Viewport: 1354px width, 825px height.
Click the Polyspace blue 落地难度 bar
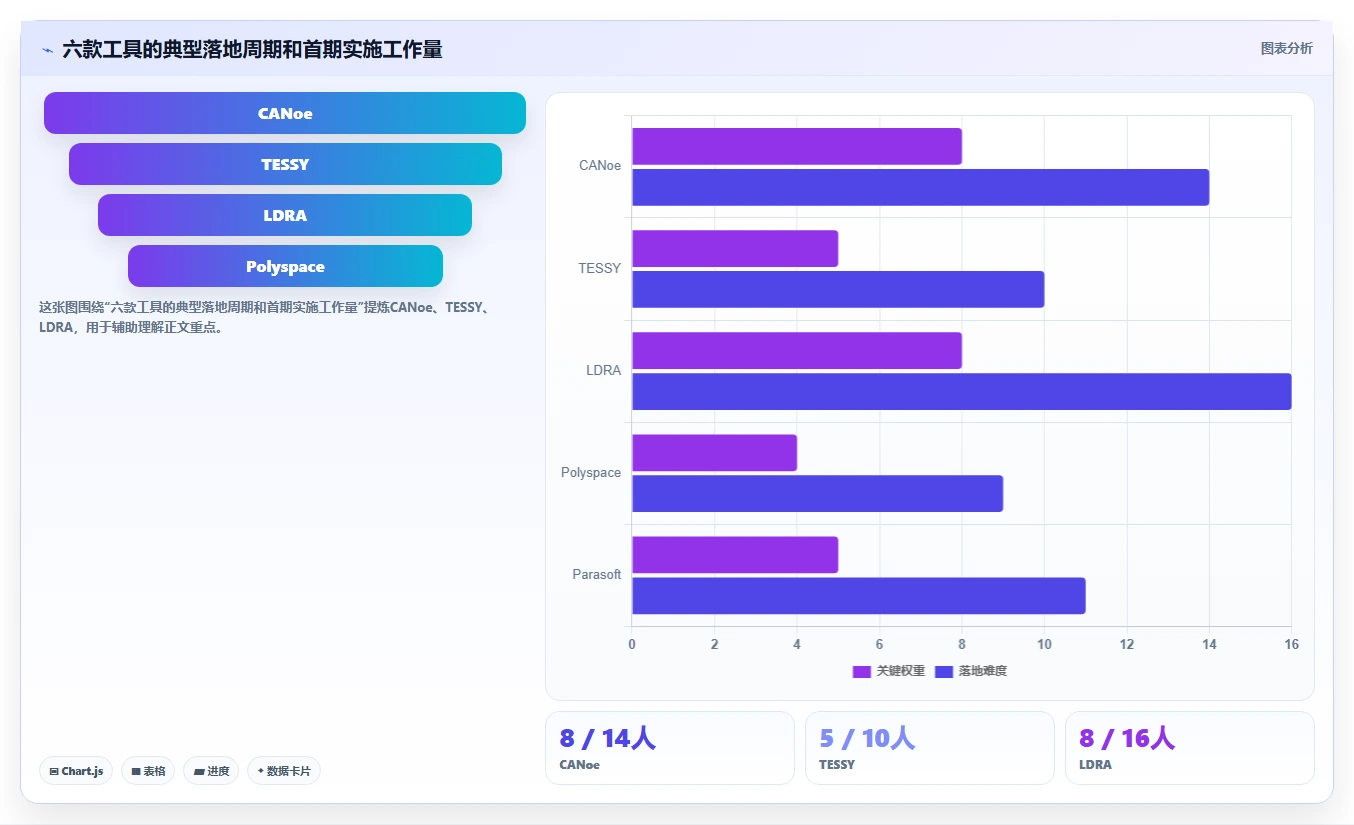coord(817,493)
